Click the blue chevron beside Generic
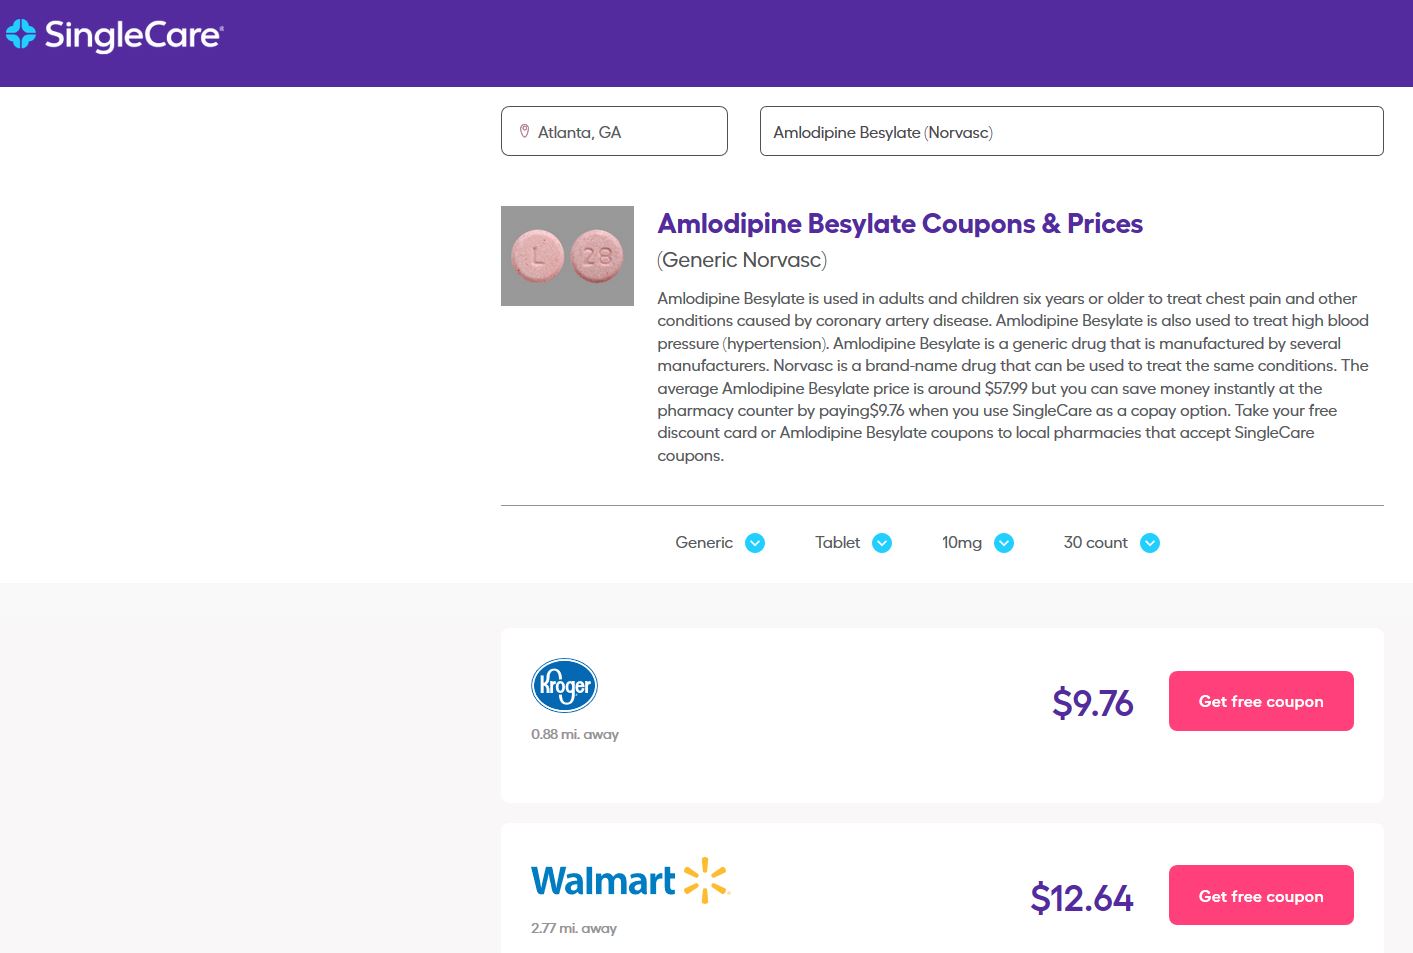Image resolution: width=1413 pixels, height=953 pixels. point(755,543)
